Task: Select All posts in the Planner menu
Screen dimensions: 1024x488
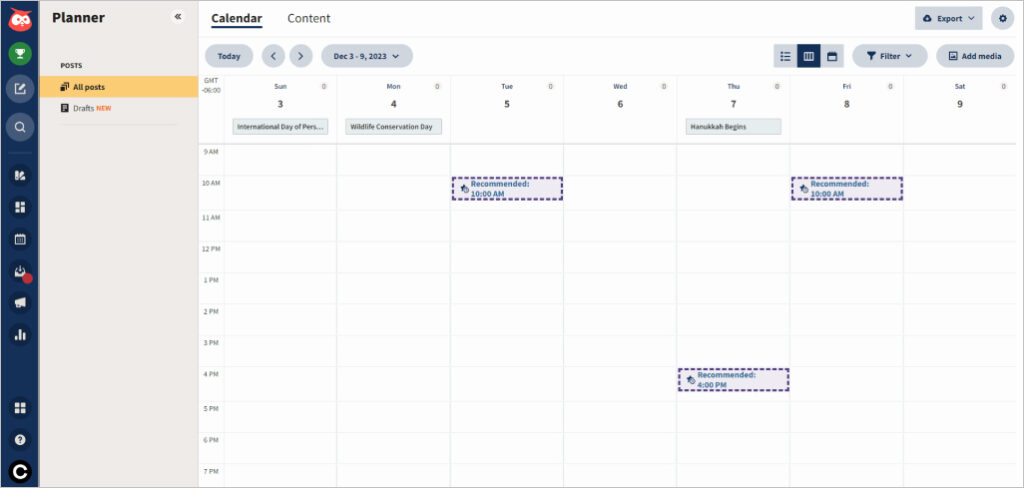Action: (x=118, y=87)
